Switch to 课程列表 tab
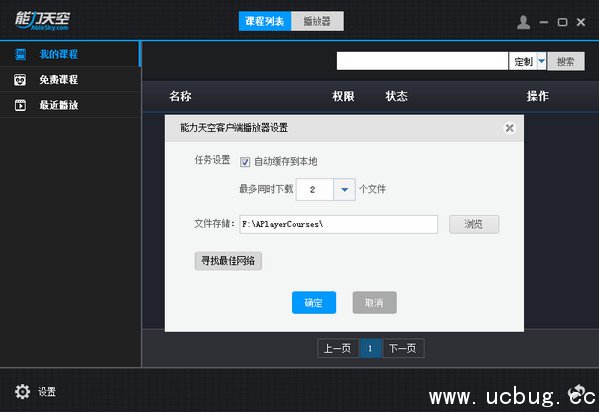Screen dimensions: 599x412 [x=265, y=21]
